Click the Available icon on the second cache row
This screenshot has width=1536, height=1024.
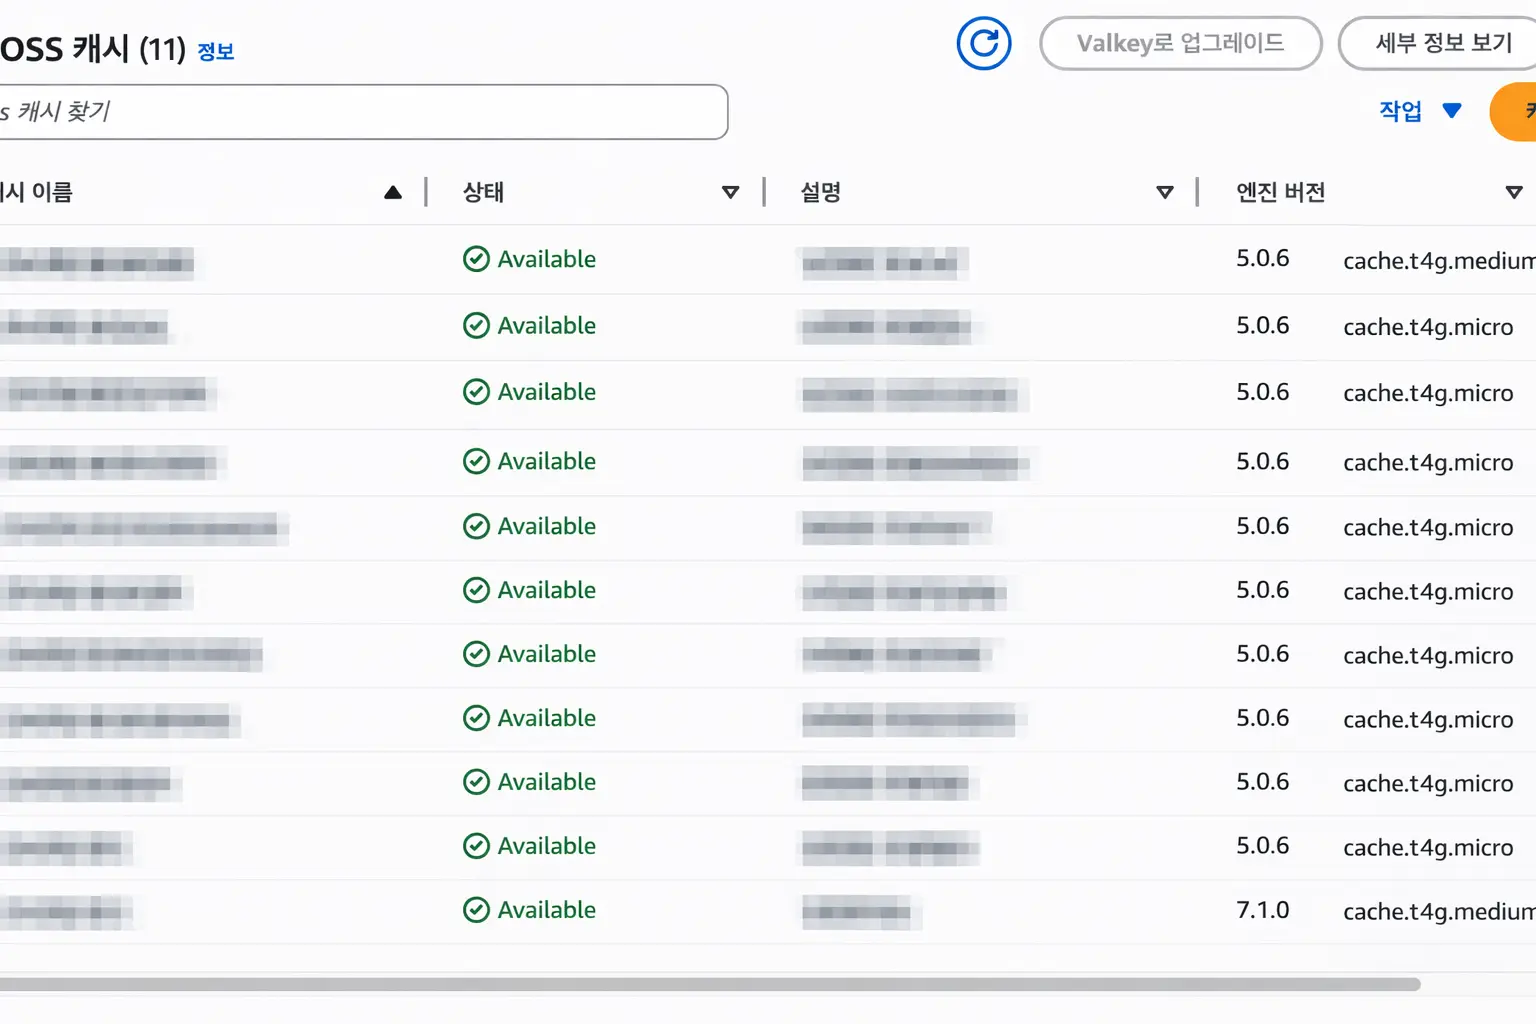476,325
